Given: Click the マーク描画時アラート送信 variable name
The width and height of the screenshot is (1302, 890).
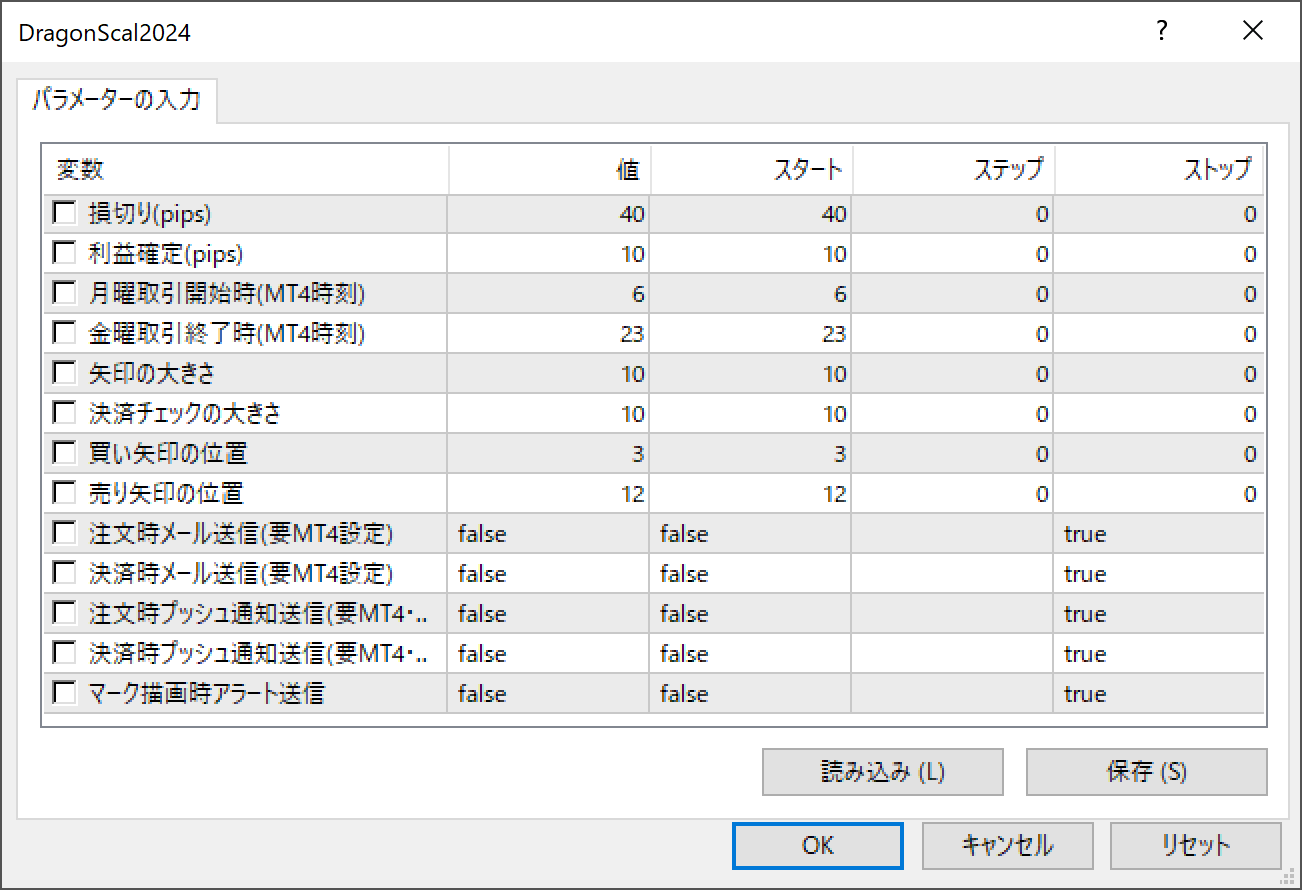Looking at the screenshot, I should click(206, 693).
